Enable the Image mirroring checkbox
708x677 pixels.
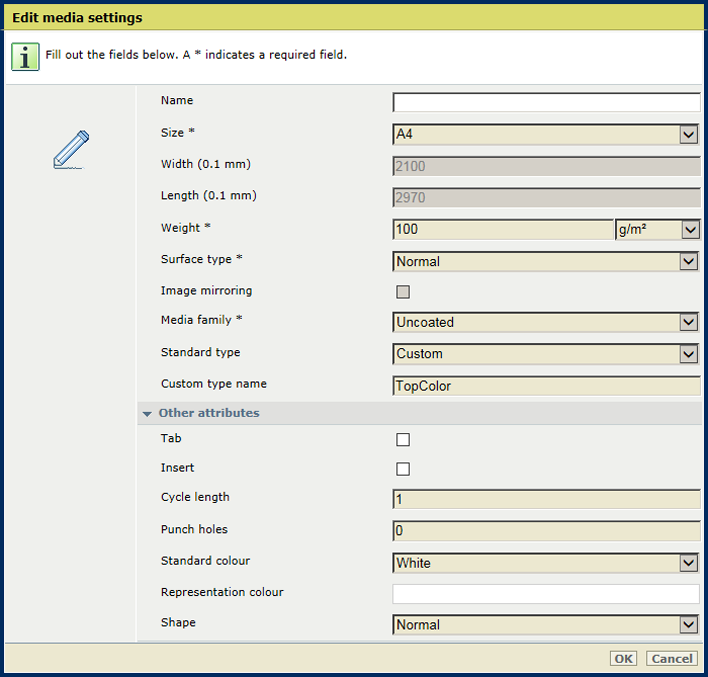coord(403,292)
